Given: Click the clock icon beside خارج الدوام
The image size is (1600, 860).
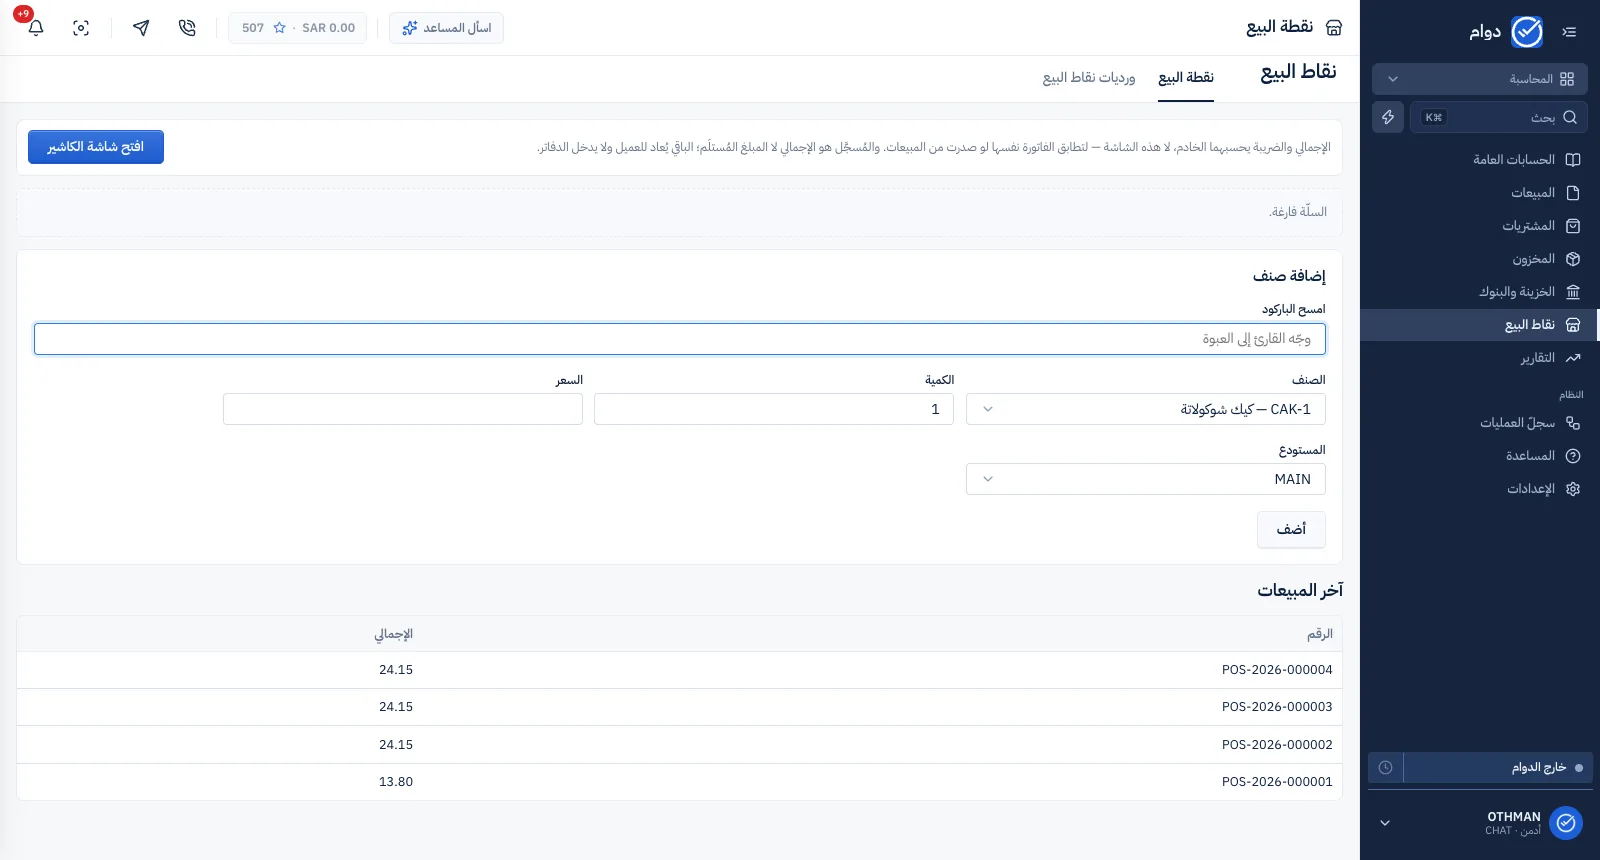Looking at the screenshot, I should (x=1385, y=768).
